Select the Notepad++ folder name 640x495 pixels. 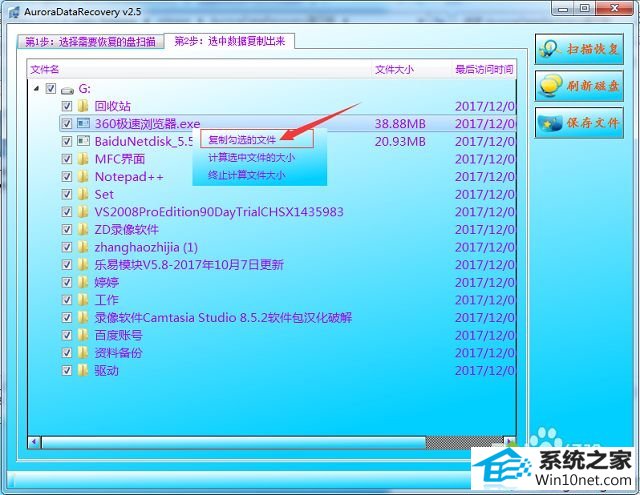pos(129,177)
